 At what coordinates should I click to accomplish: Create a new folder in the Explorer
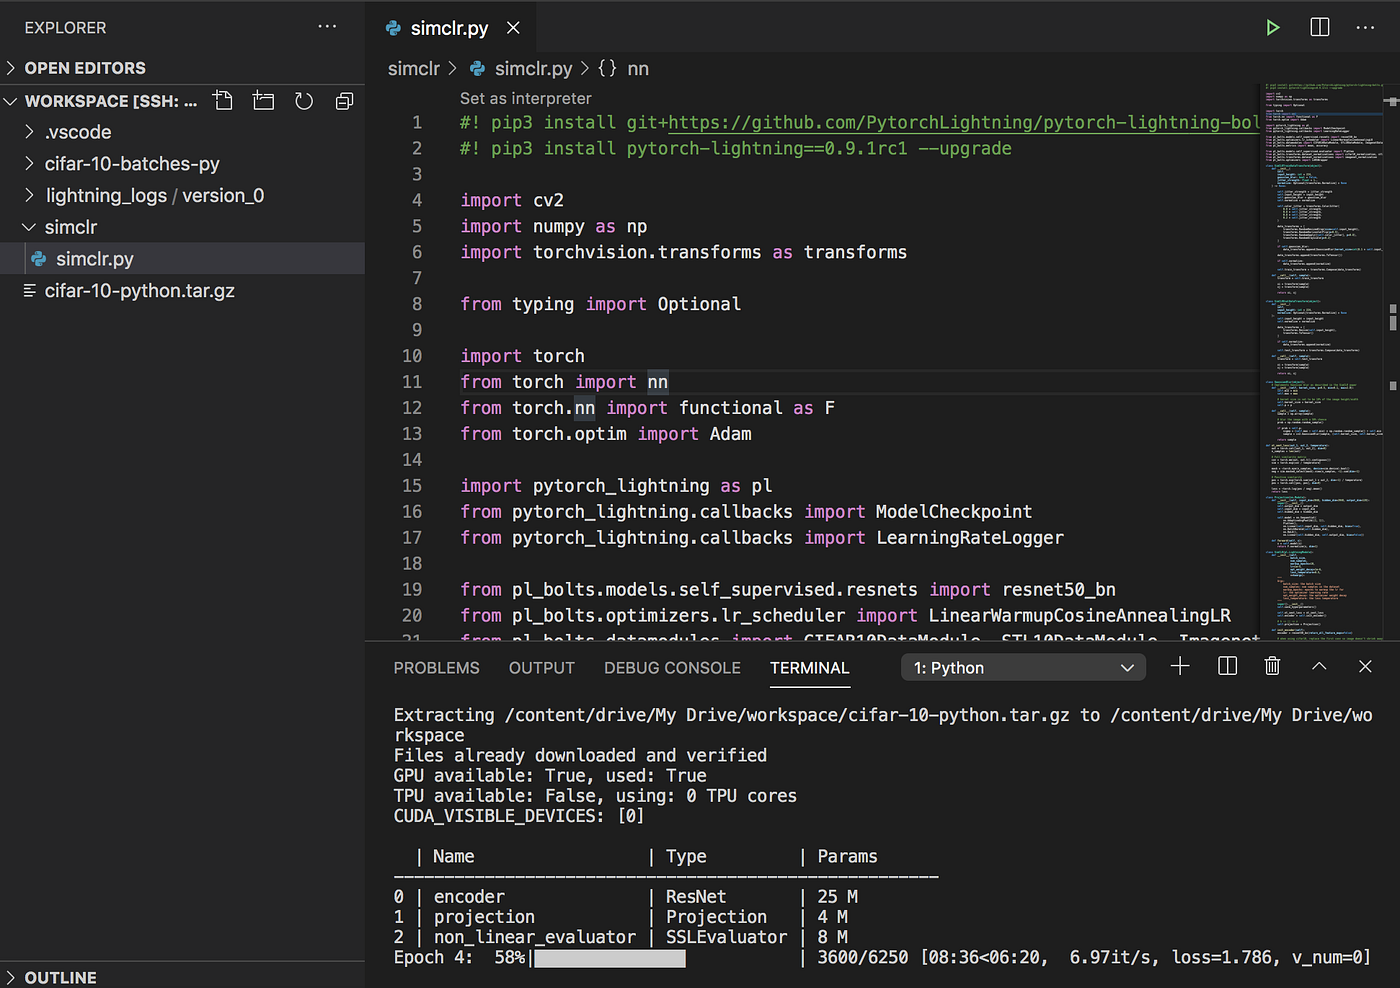tap(263, 100)
